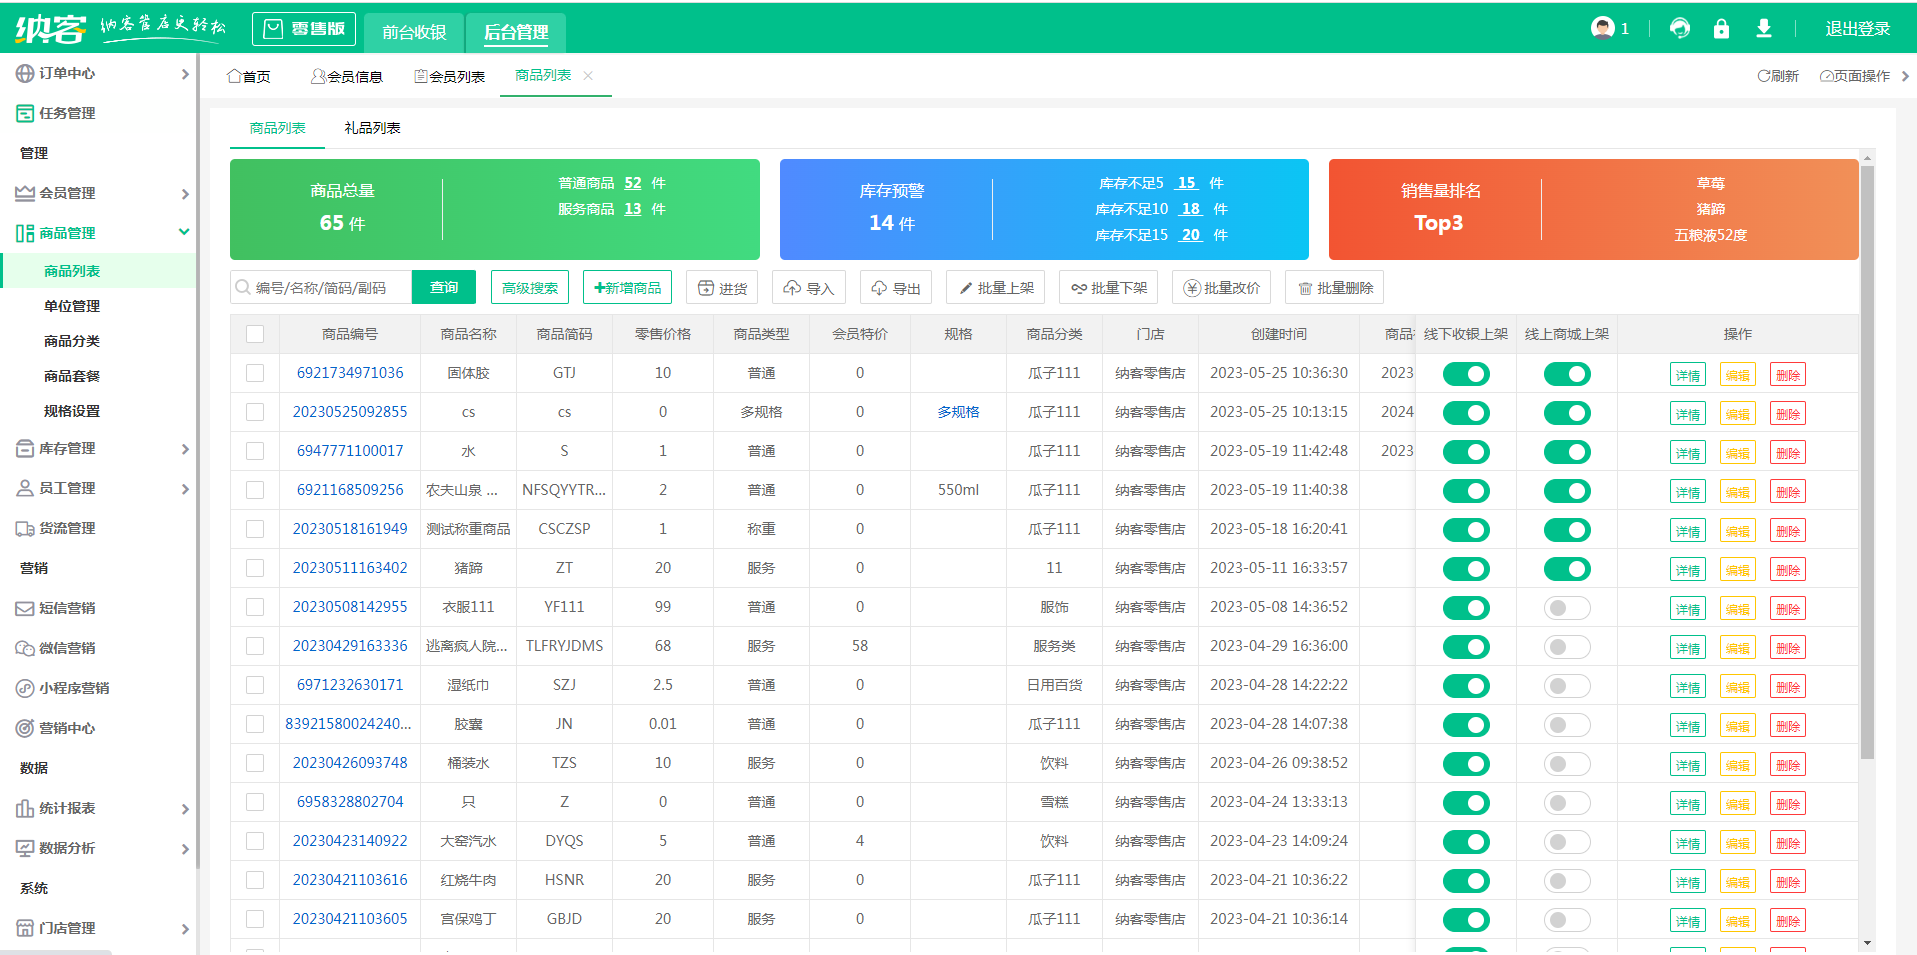Click the 进货 stock-in toolbar button
This screenshot has width=1917, height=955.
click(722, 288)
